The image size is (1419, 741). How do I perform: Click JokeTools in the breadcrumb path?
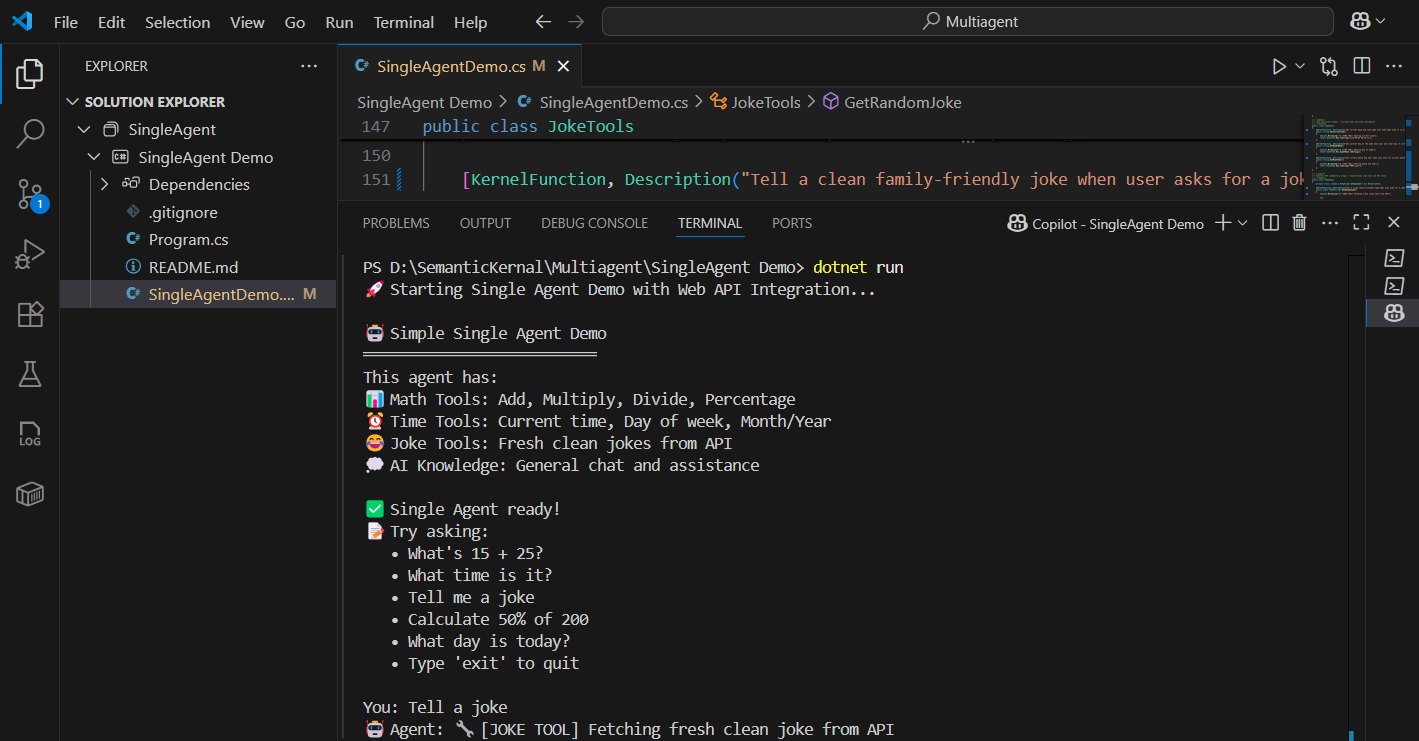click(766, 102)
